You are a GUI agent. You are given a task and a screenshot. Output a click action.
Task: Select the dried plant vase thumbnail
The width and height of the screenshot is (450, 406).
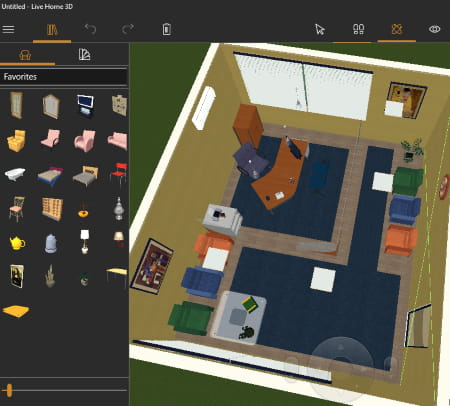50,276
